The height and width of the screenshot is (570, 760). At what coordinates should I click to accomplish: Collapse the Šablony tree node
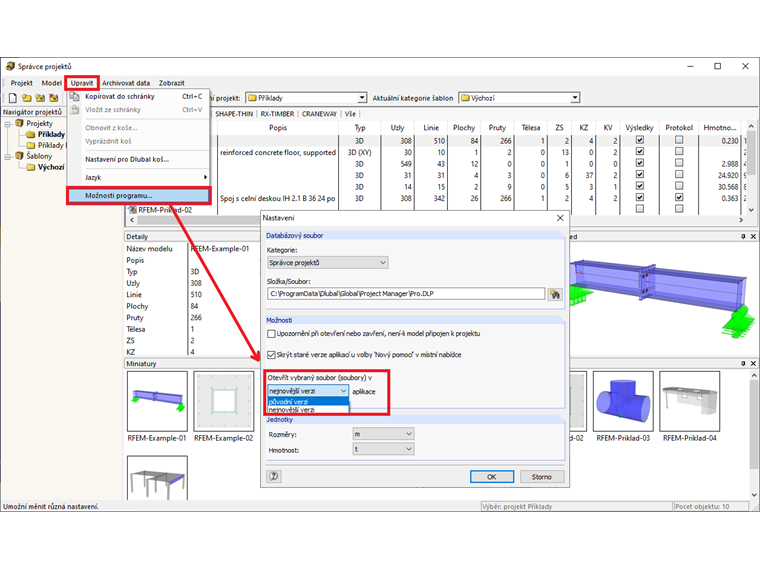point(8,157)
